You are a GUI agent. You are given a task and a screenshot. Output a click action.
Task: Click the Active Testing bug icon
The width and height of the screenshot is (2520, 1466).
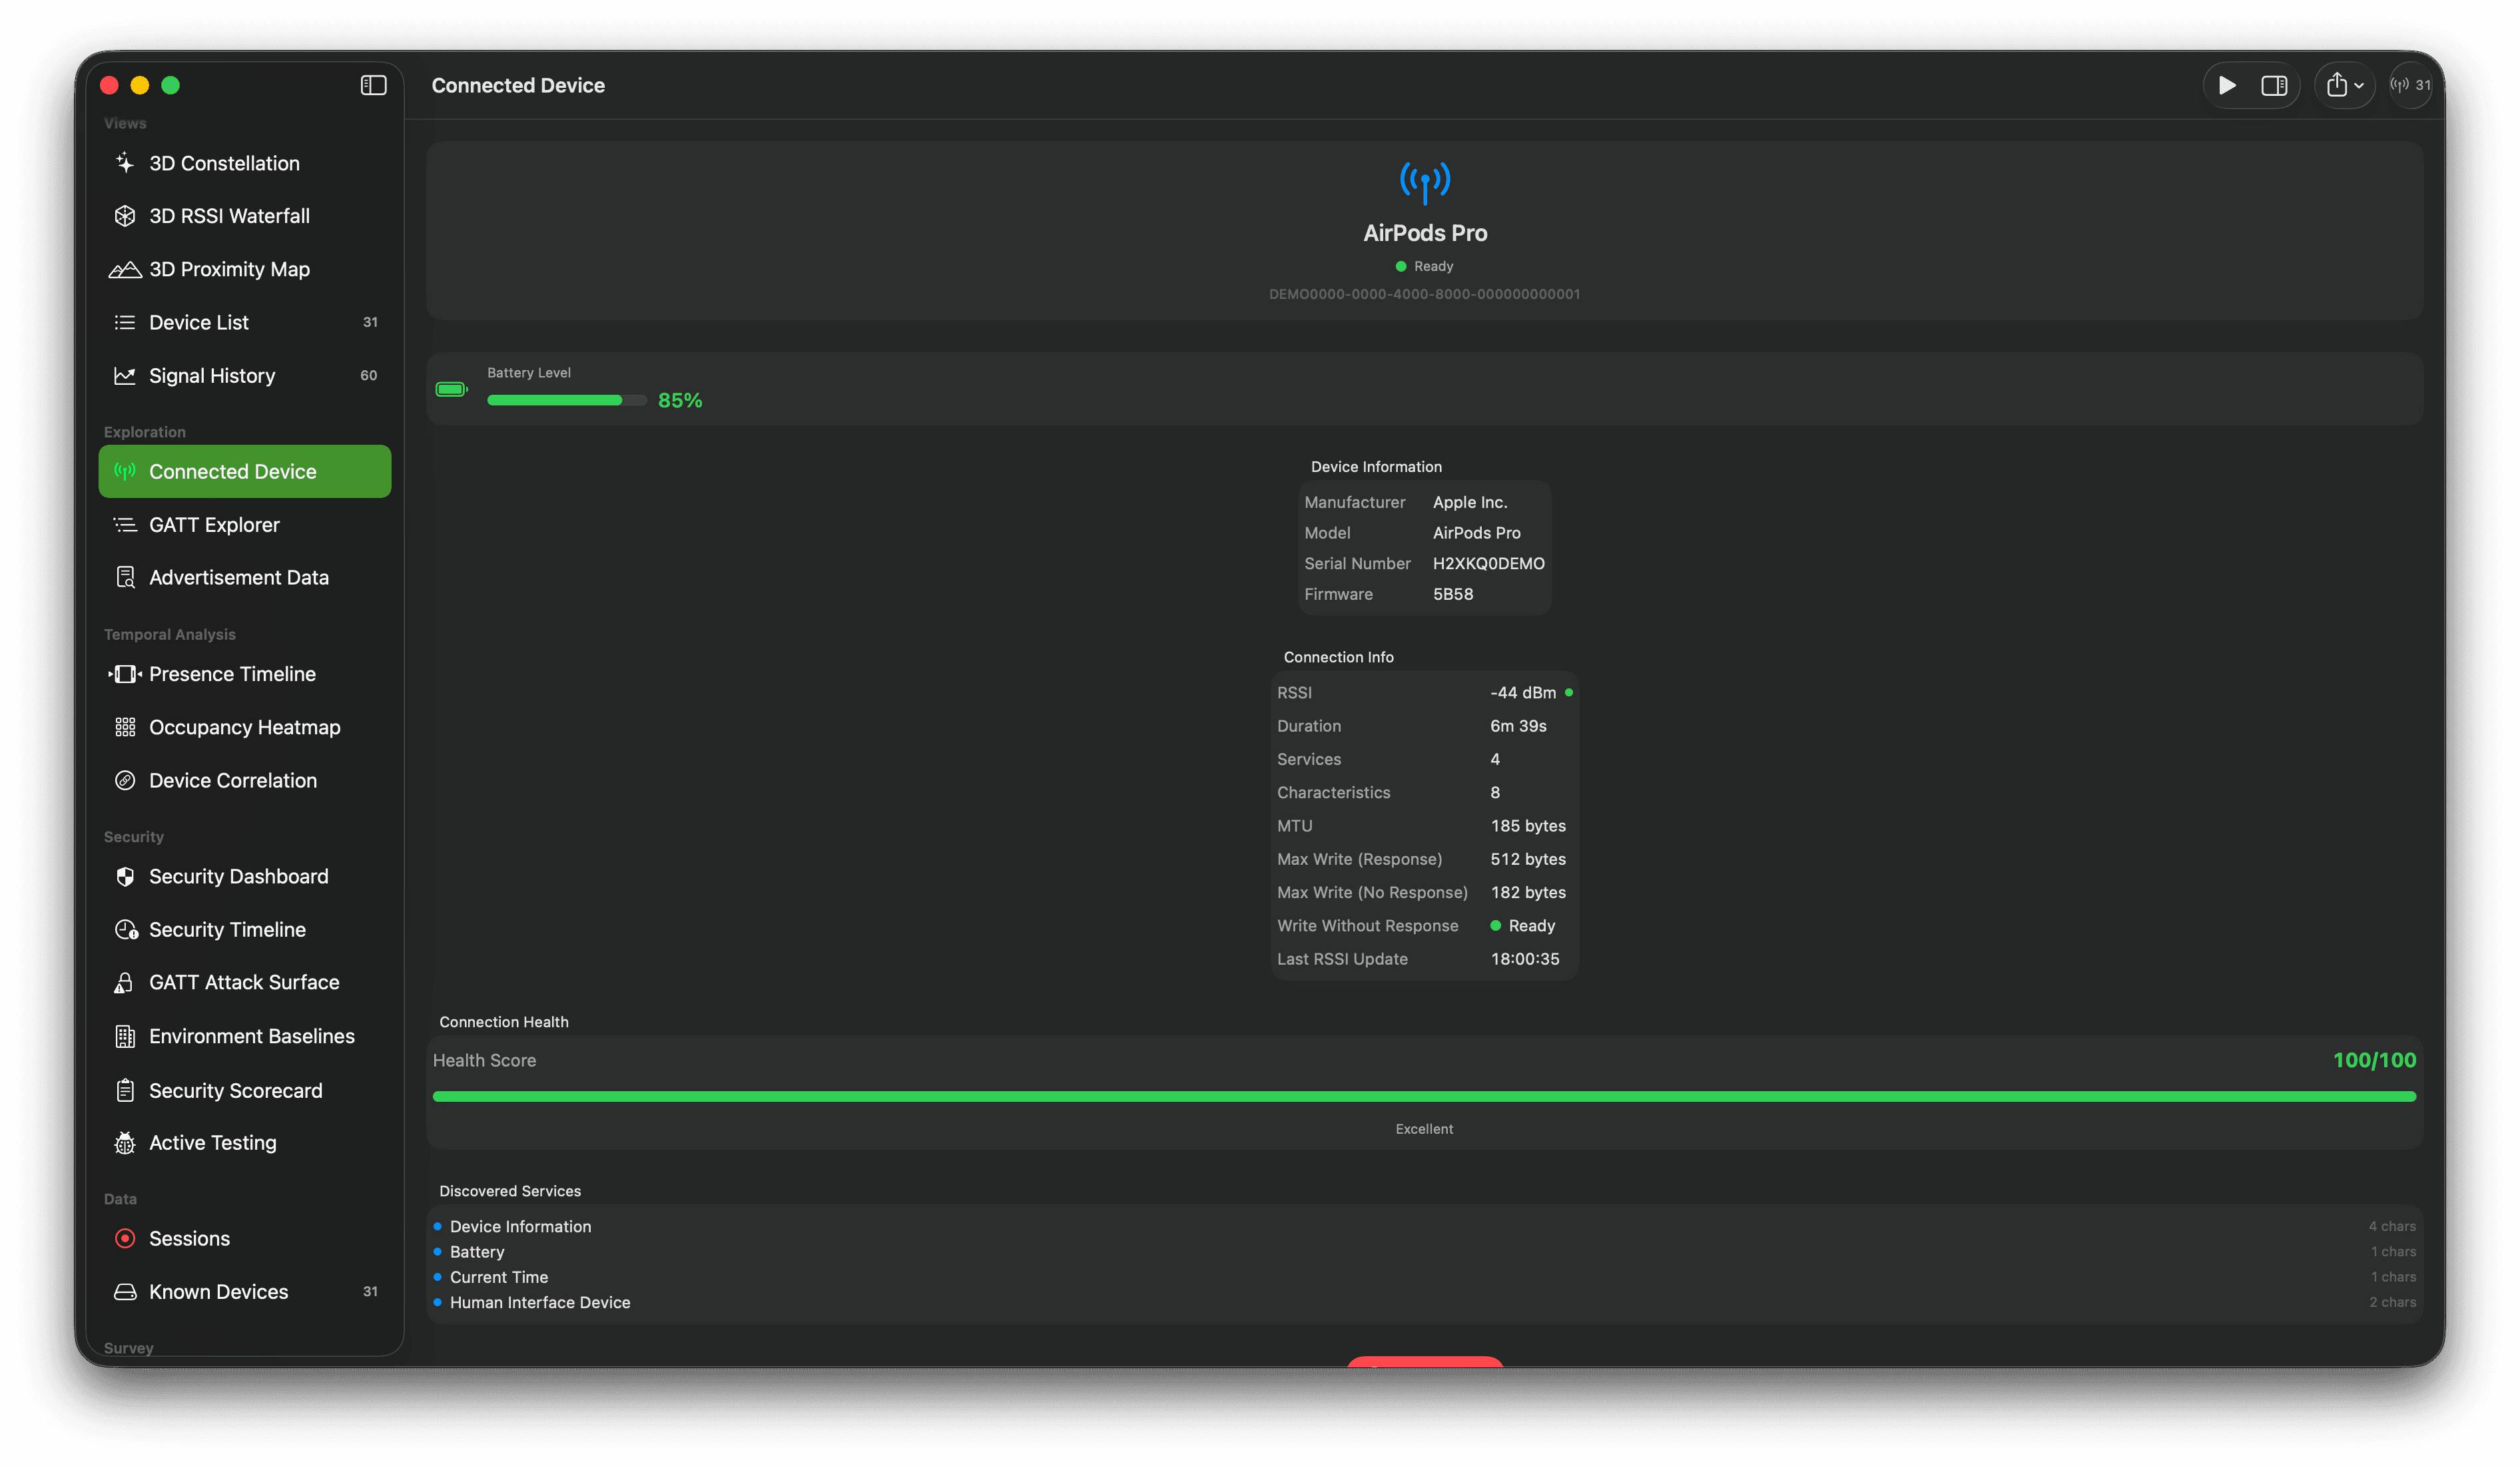(x=125, y=1143)
